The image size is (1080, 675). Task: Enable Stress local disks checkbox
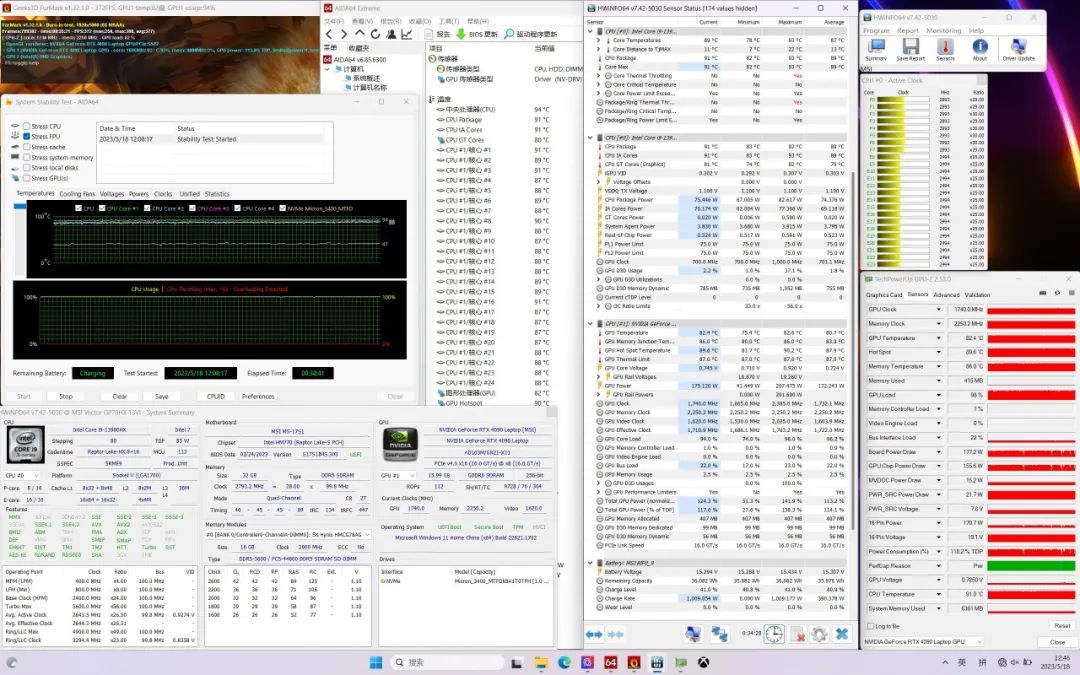click(26, 167)
